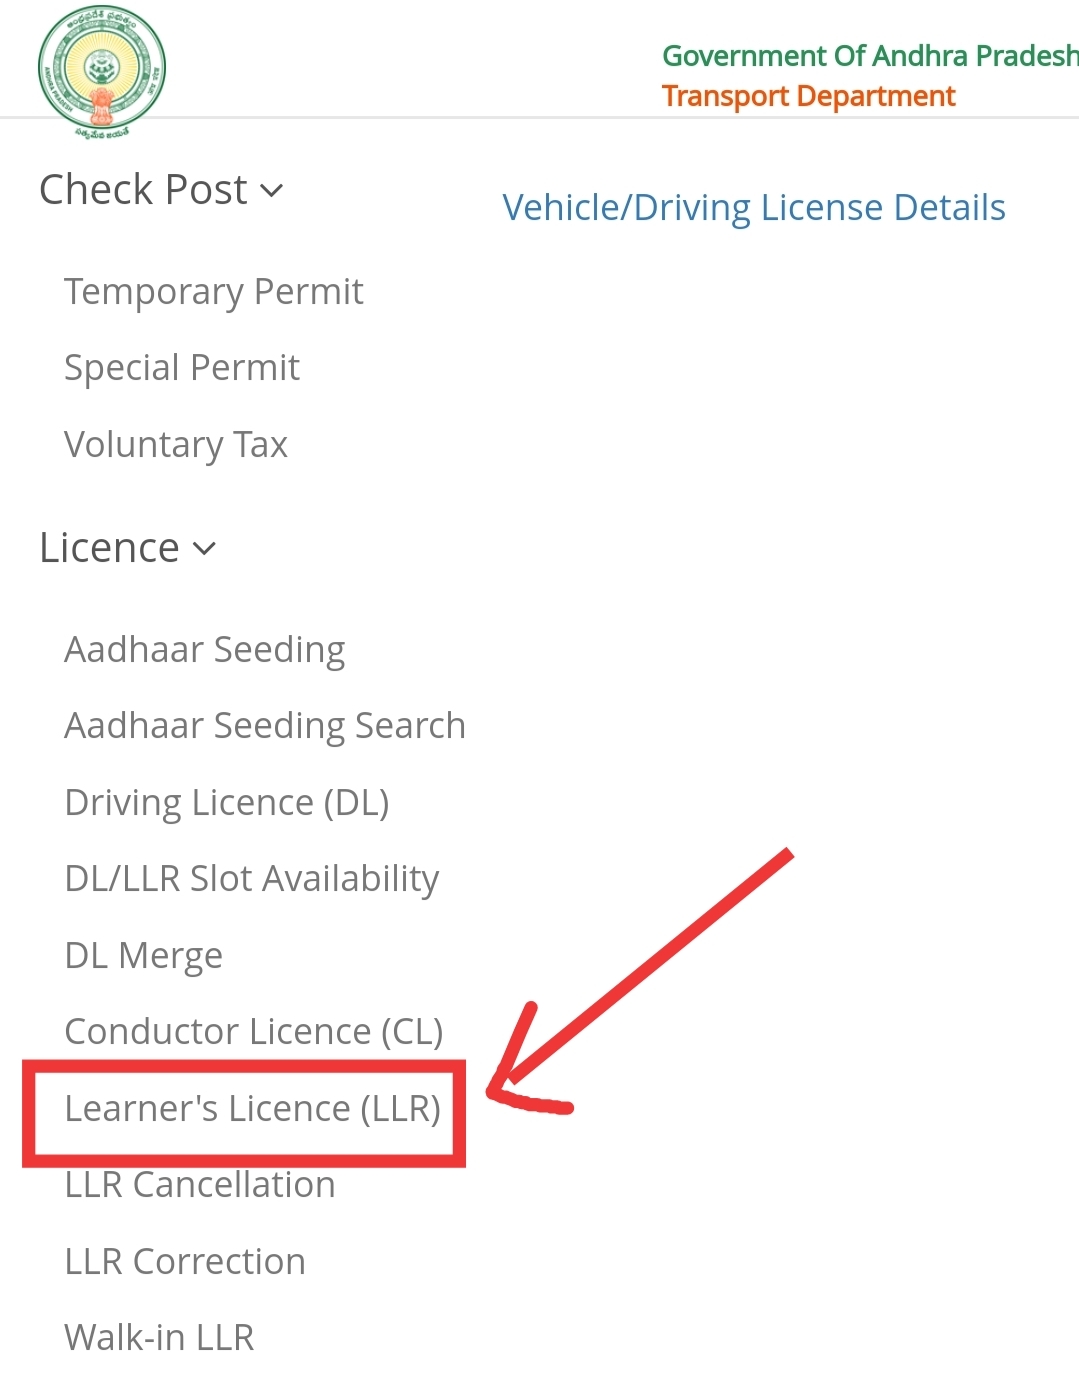Go to LLR Correction
1079x1399 pixels.
184,1261
